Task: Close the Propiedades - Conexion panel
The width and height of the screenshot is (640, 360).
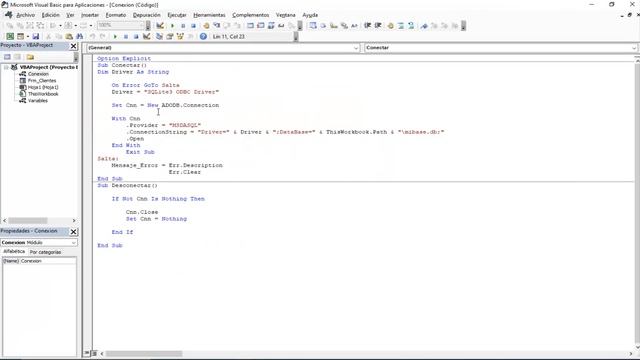Action: tap(73, 232)
